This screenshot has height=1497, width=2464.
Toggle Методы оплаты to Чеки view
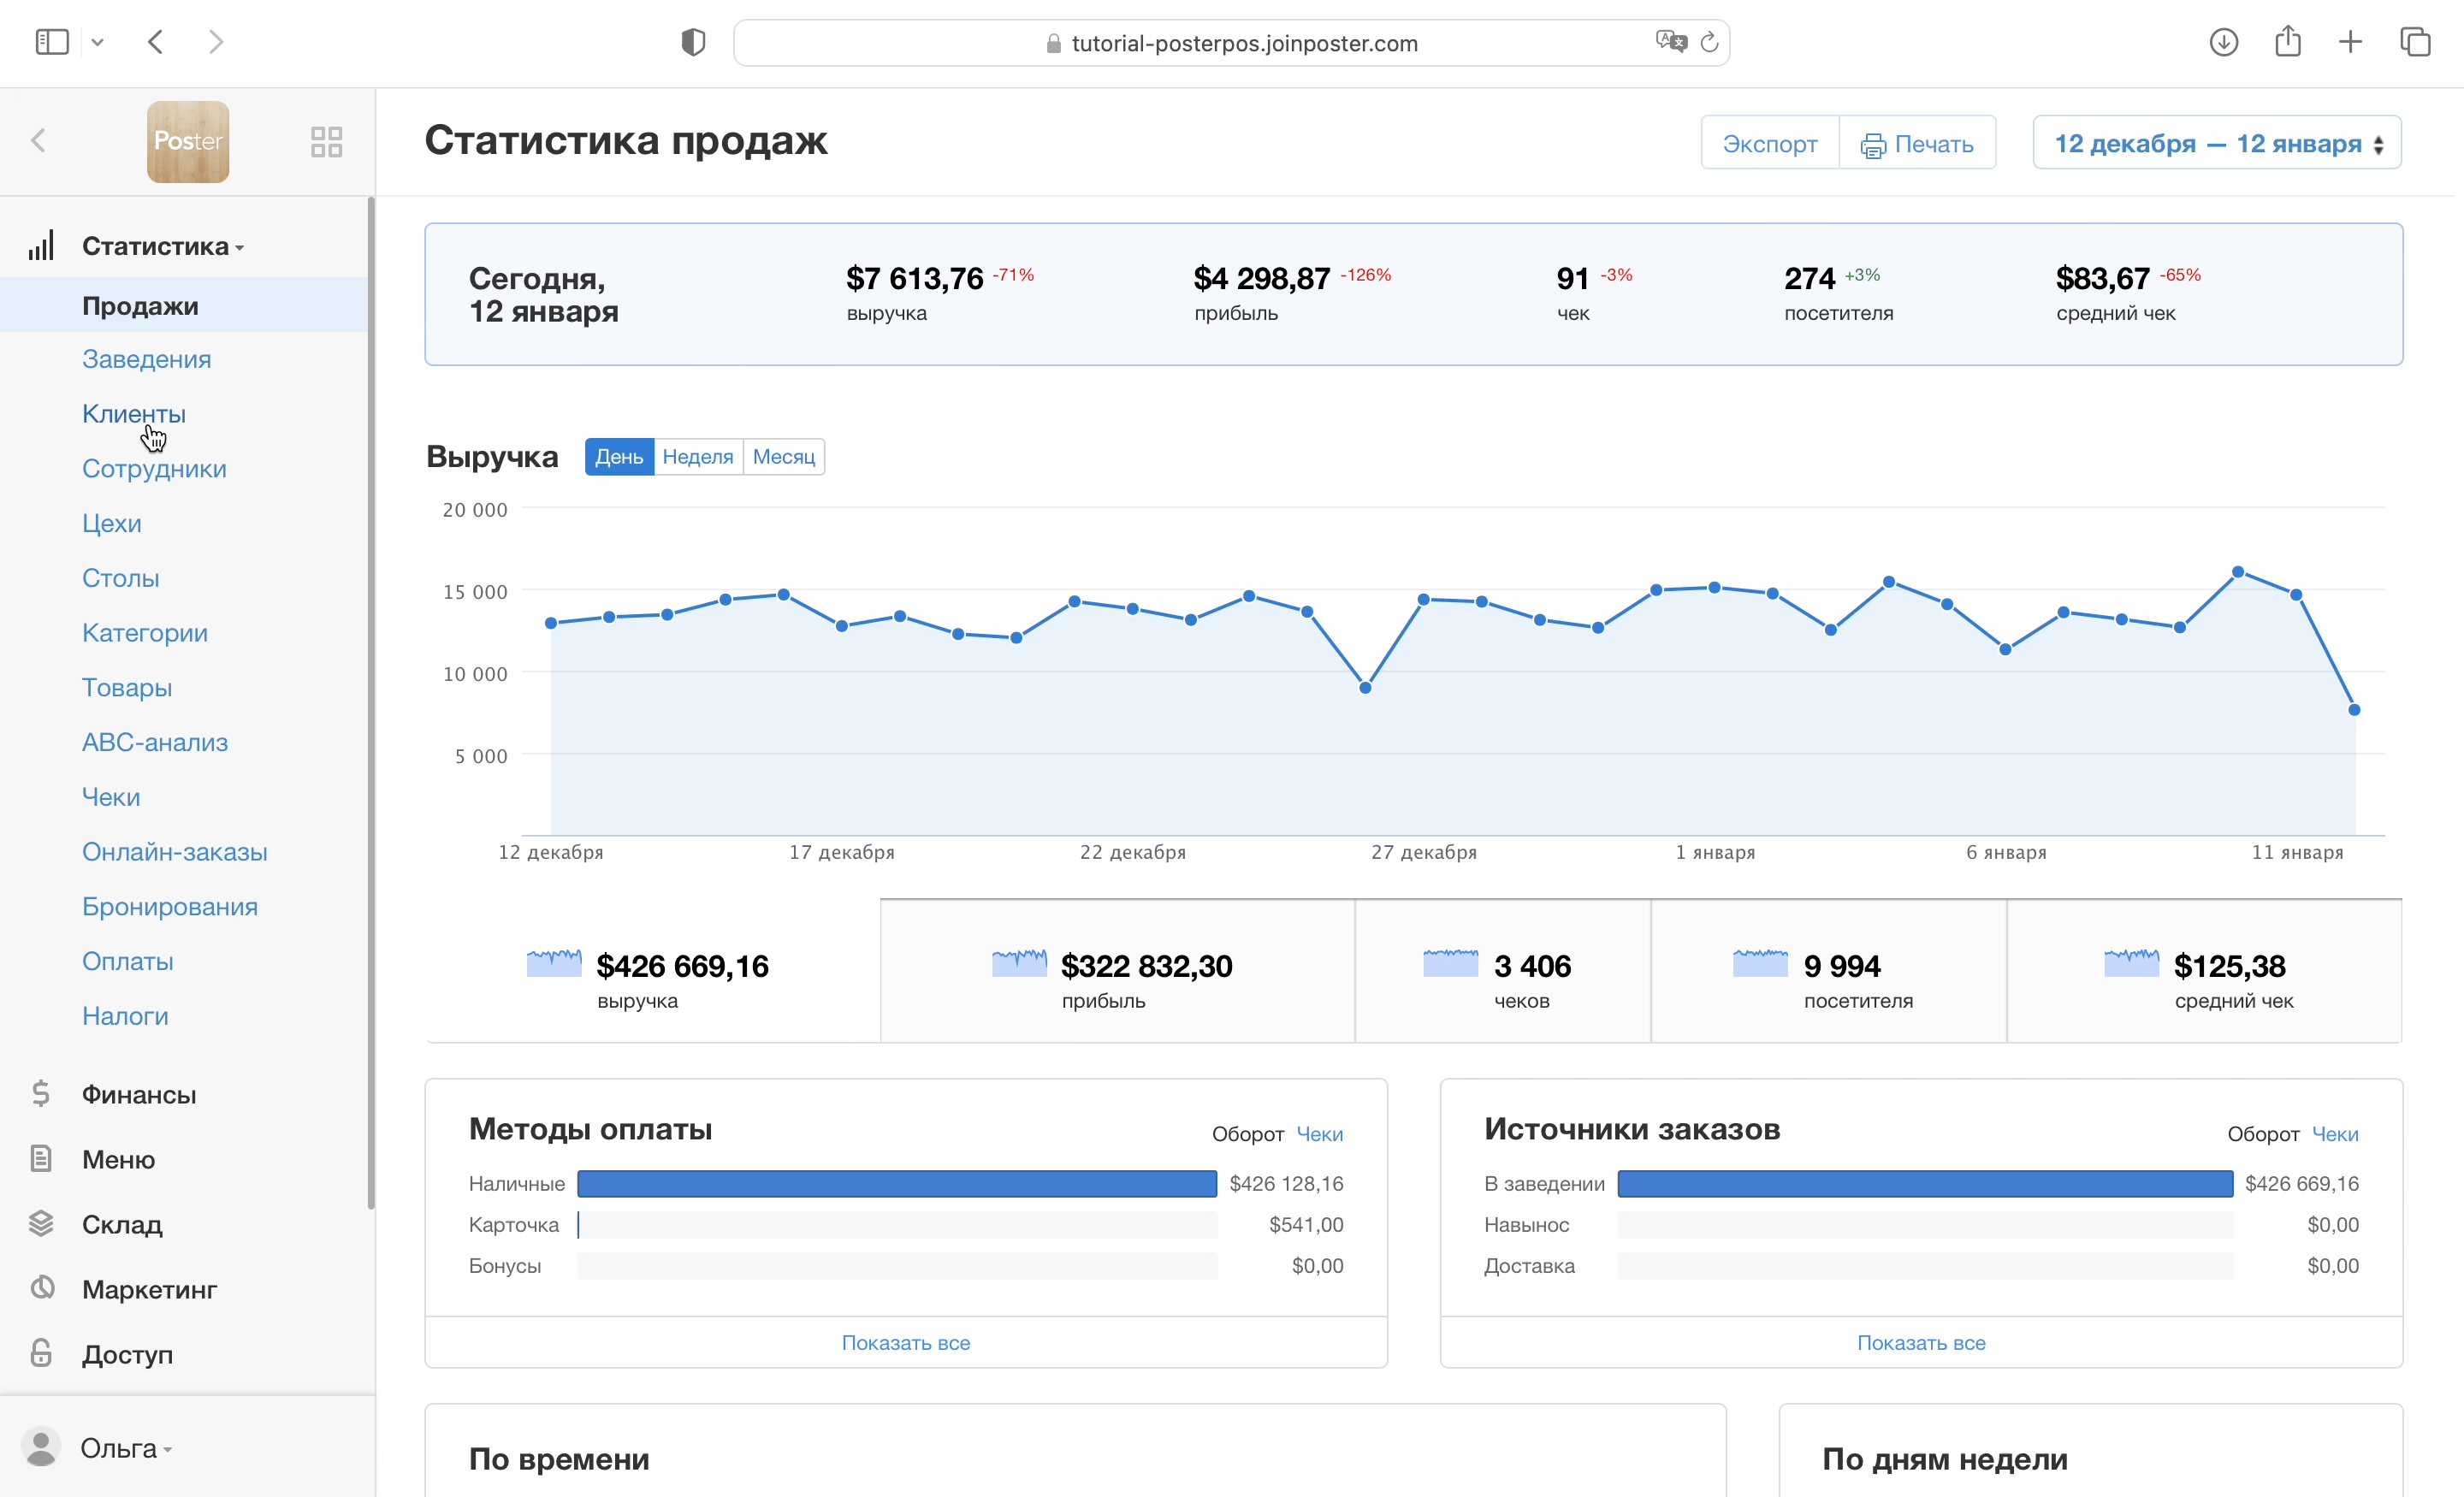click(x=1319, y=1134)
